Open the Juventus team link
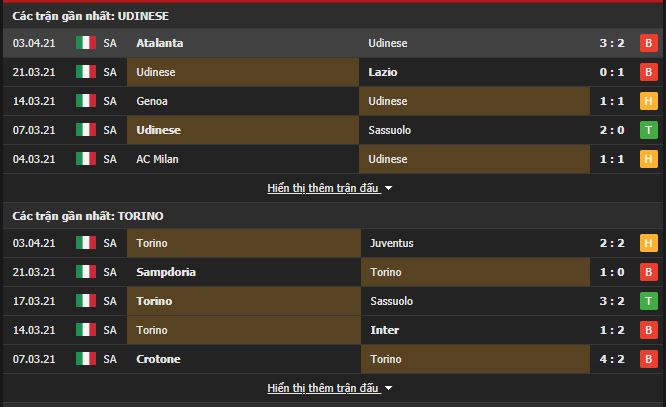 pyautogui.click(x=392, y=243)
